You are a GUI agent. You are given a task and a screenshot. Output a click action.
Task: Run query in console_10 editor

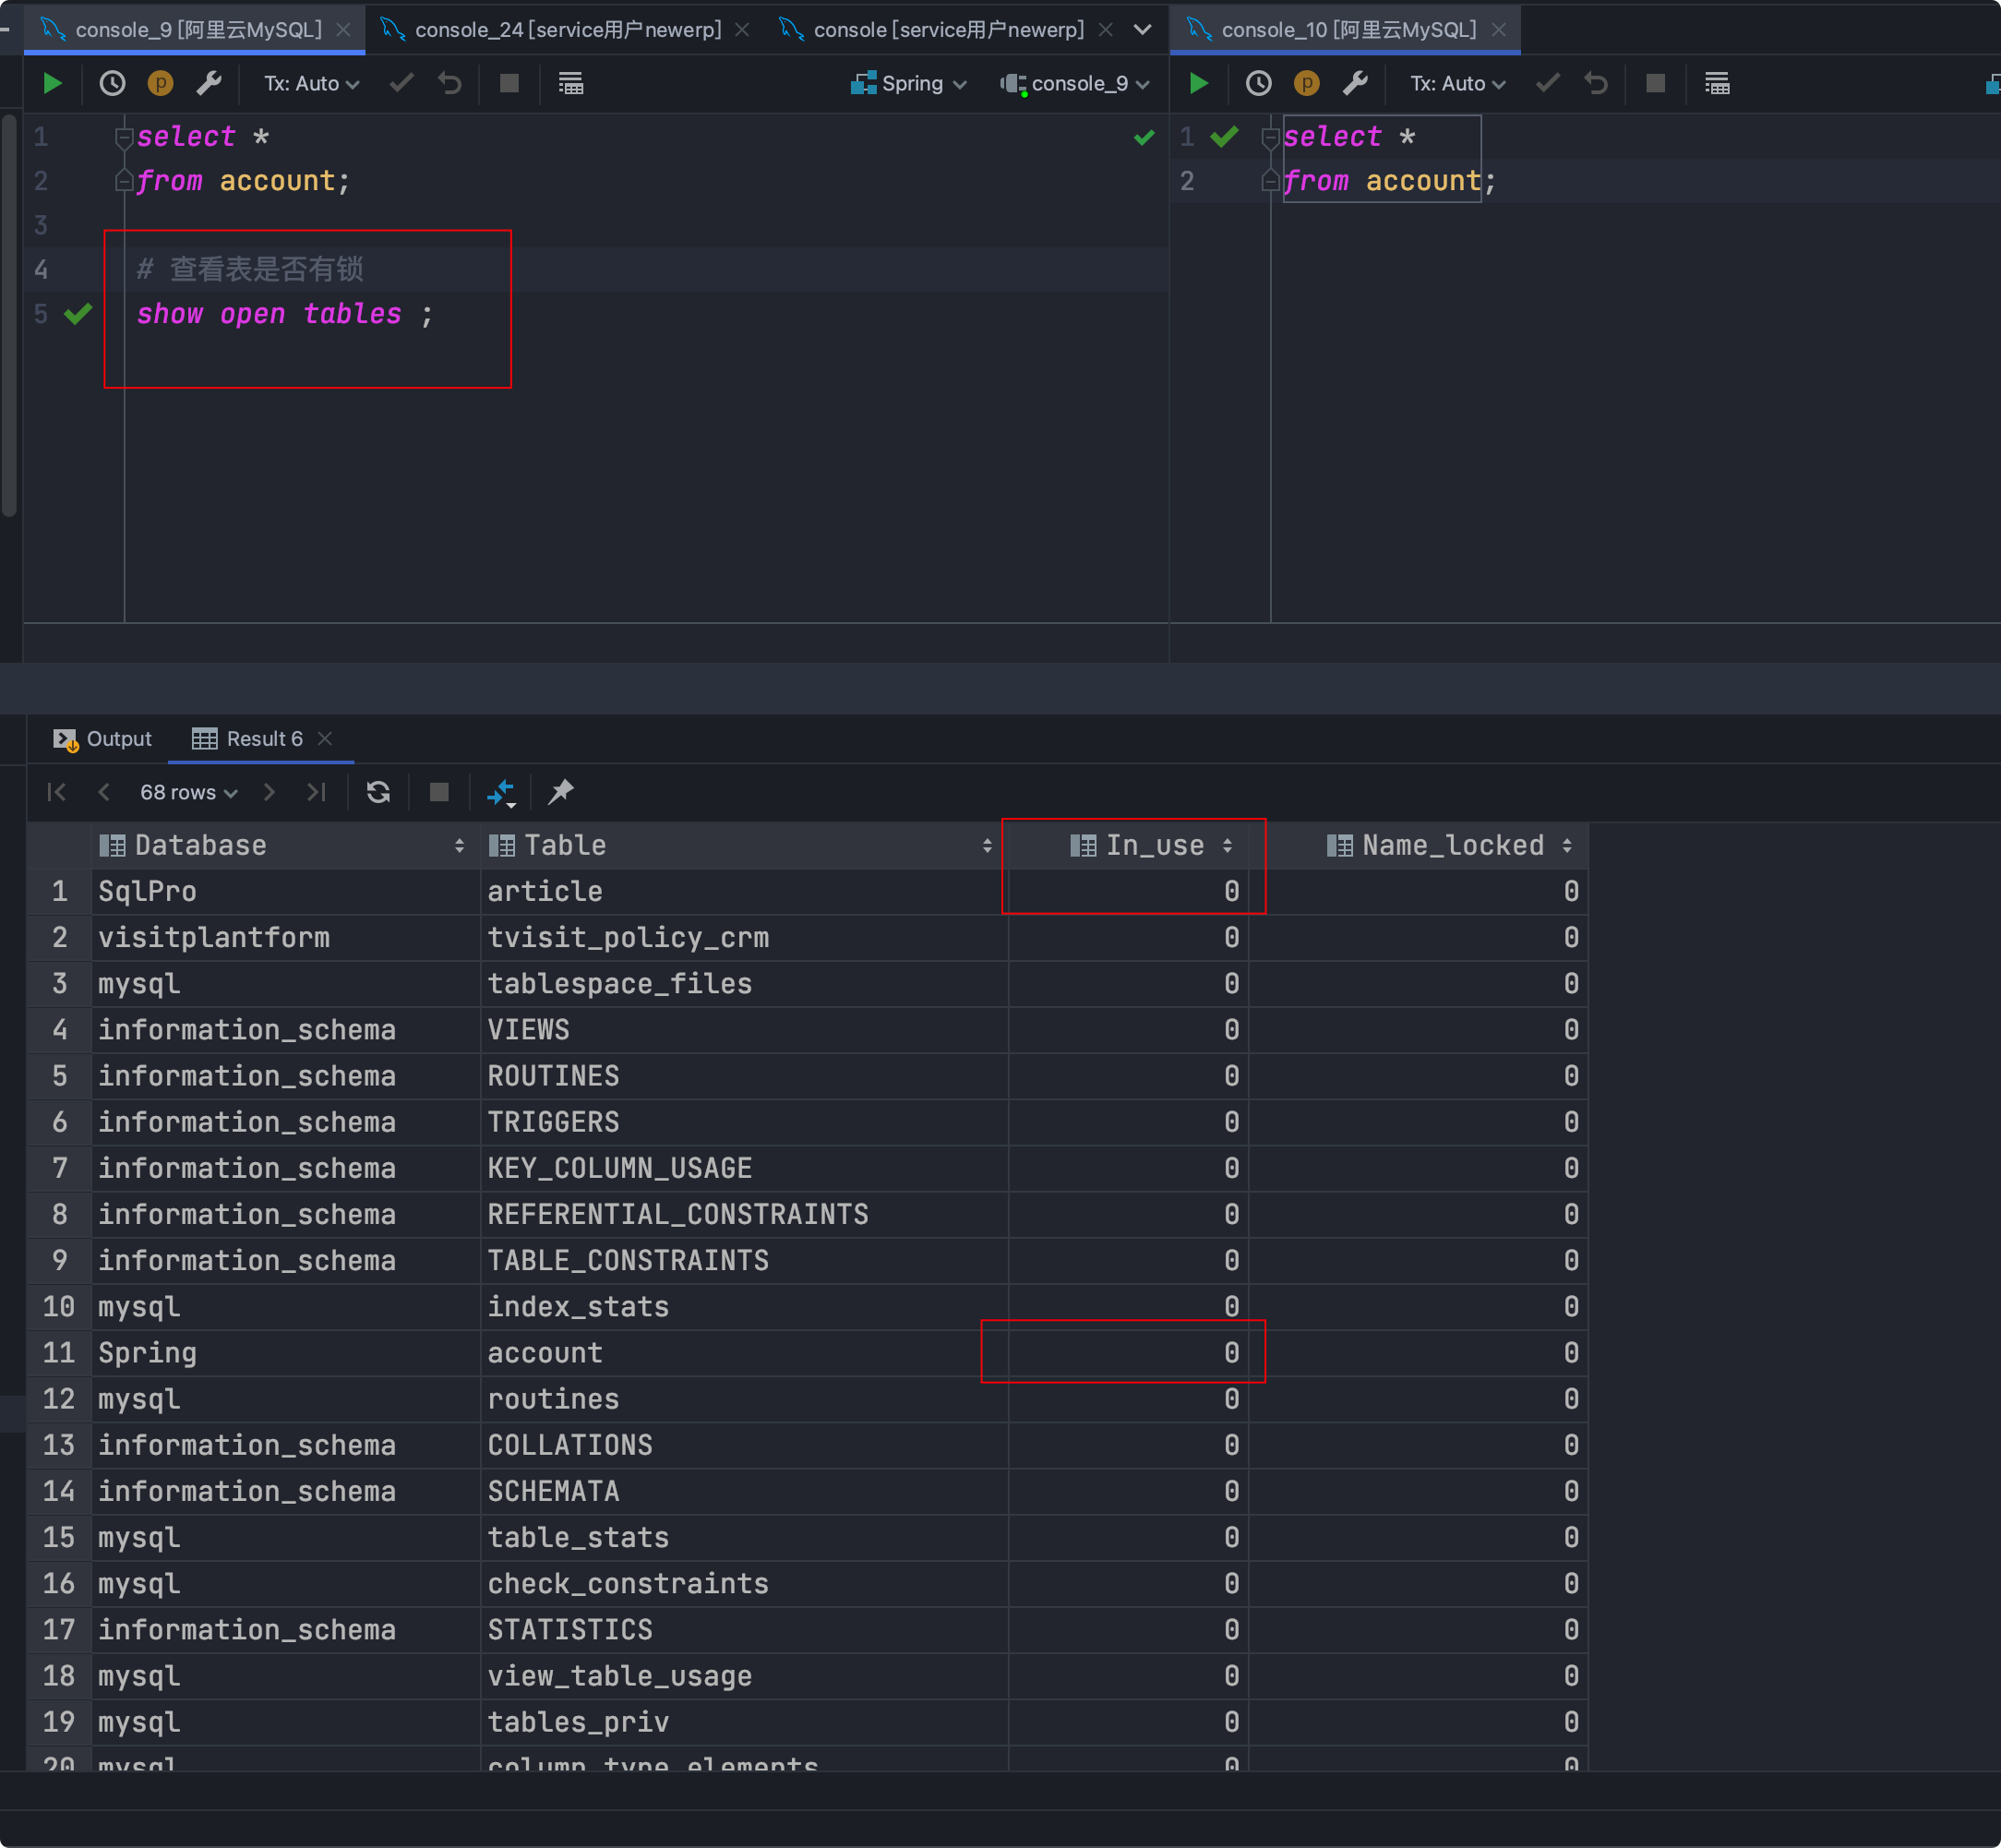[x=1198, y=84]
